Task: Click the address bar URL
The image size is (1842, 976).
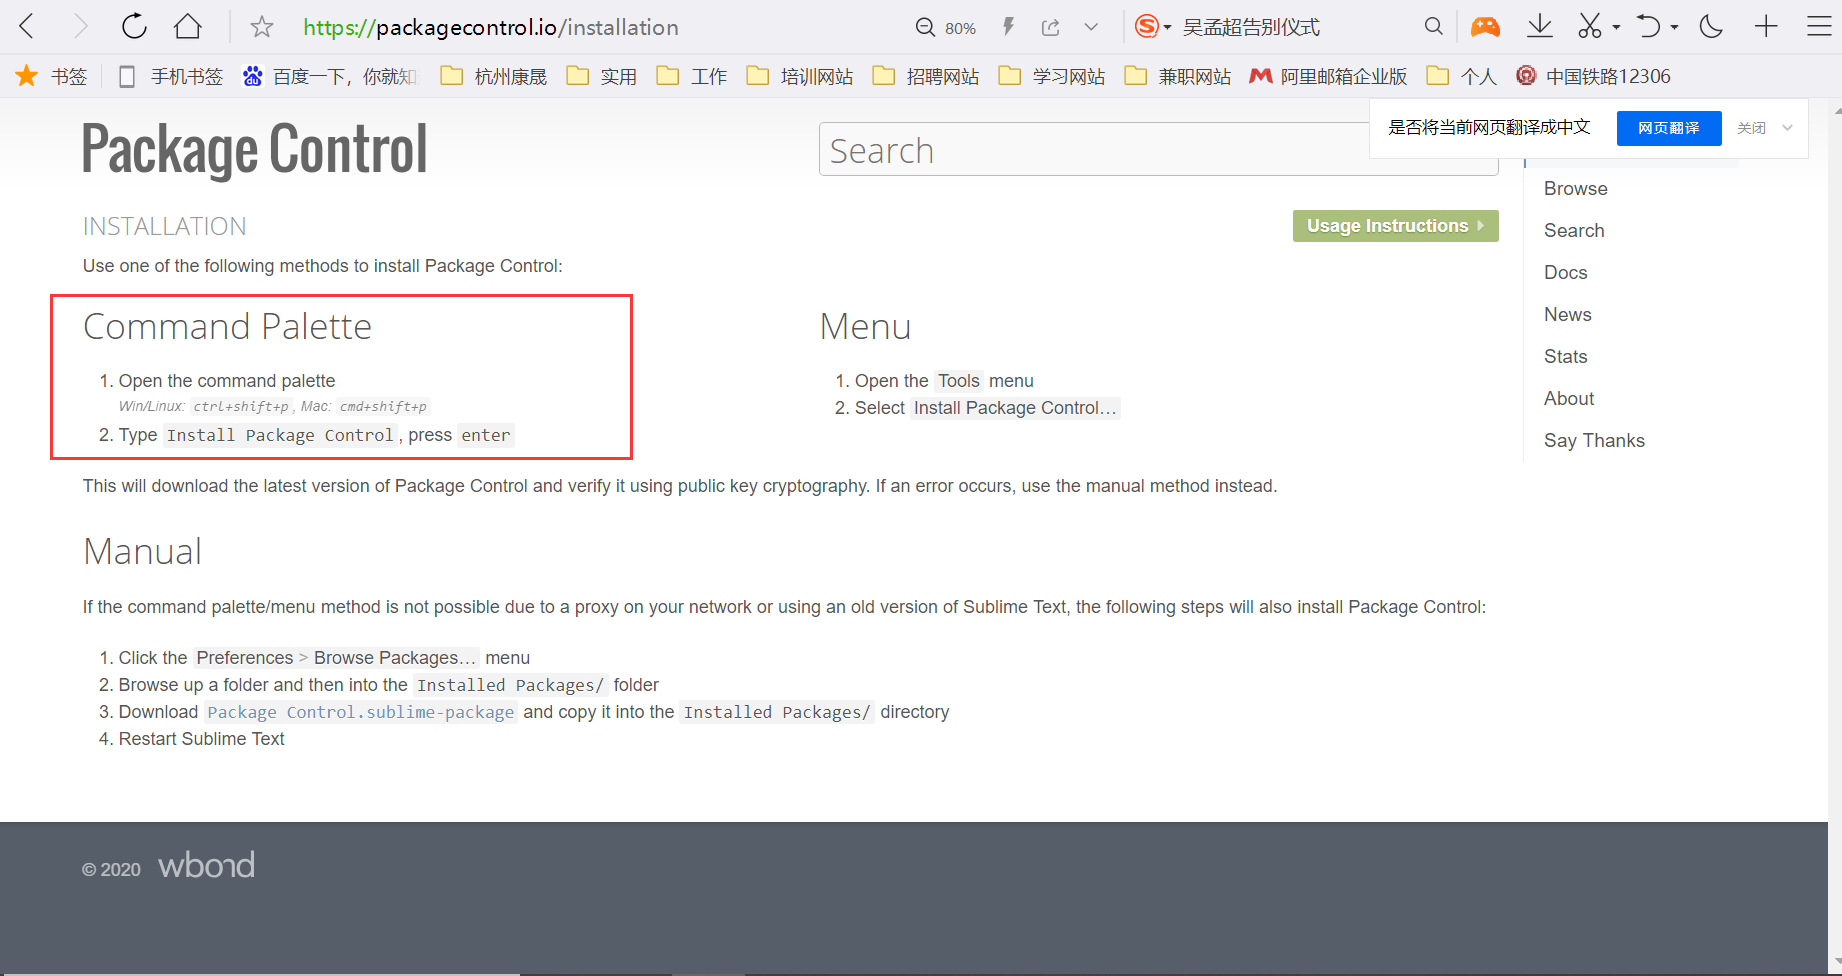Action: click(x=491, y=27)
